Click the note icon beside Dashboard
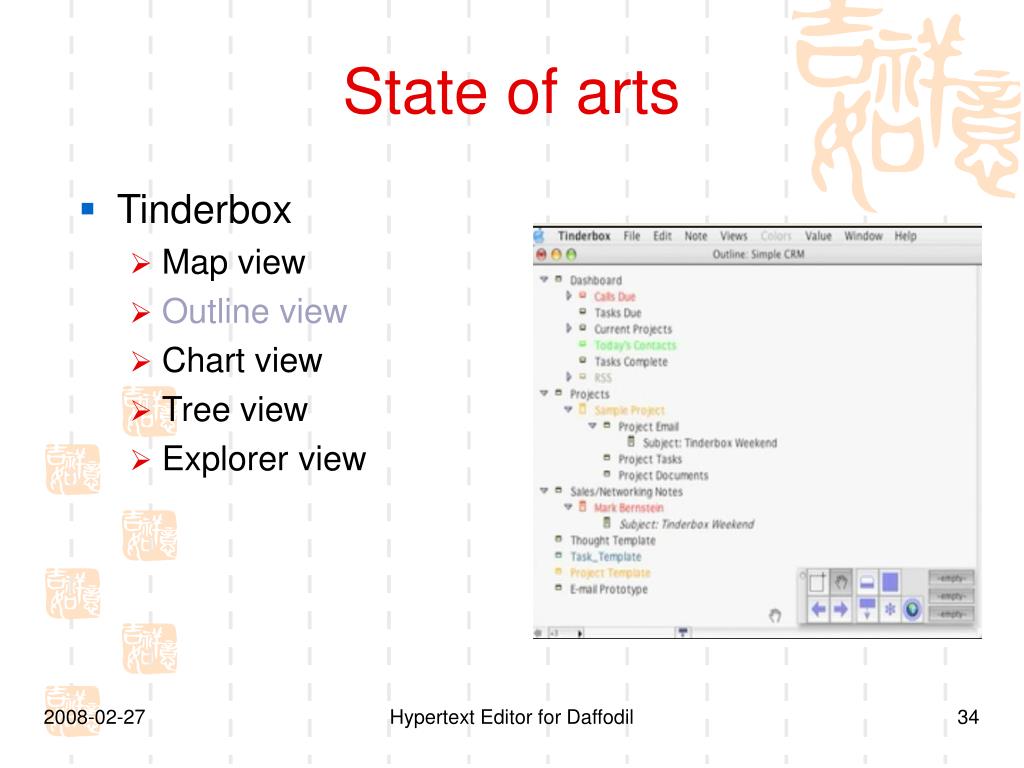This screenshot has width=1024, height=768. tap(558, 280)
